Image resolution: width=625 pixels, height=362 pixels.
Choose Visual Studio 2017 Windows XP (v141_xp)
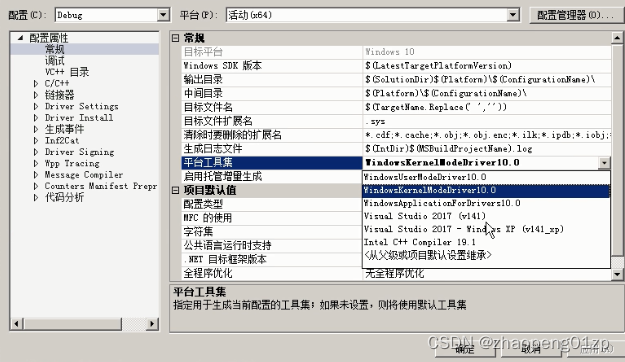pyautogui.click(x=486, y=229)
